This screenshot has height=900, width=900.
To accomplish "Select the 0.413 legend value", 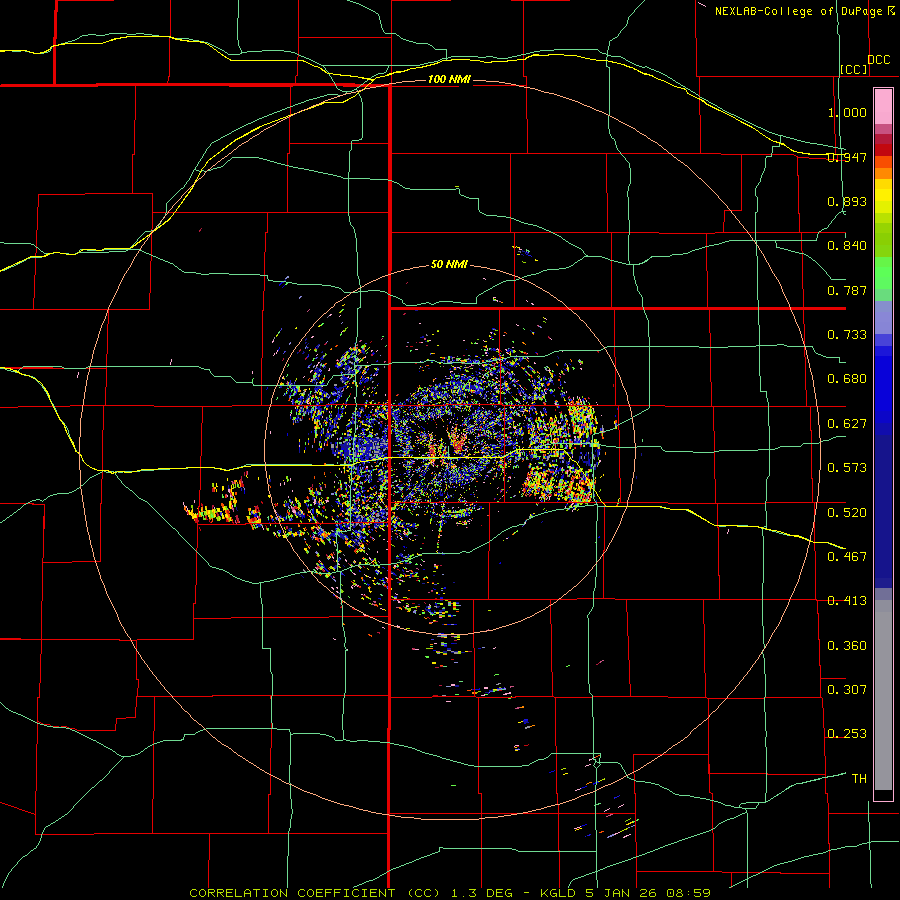I will (x=847, y=601).
